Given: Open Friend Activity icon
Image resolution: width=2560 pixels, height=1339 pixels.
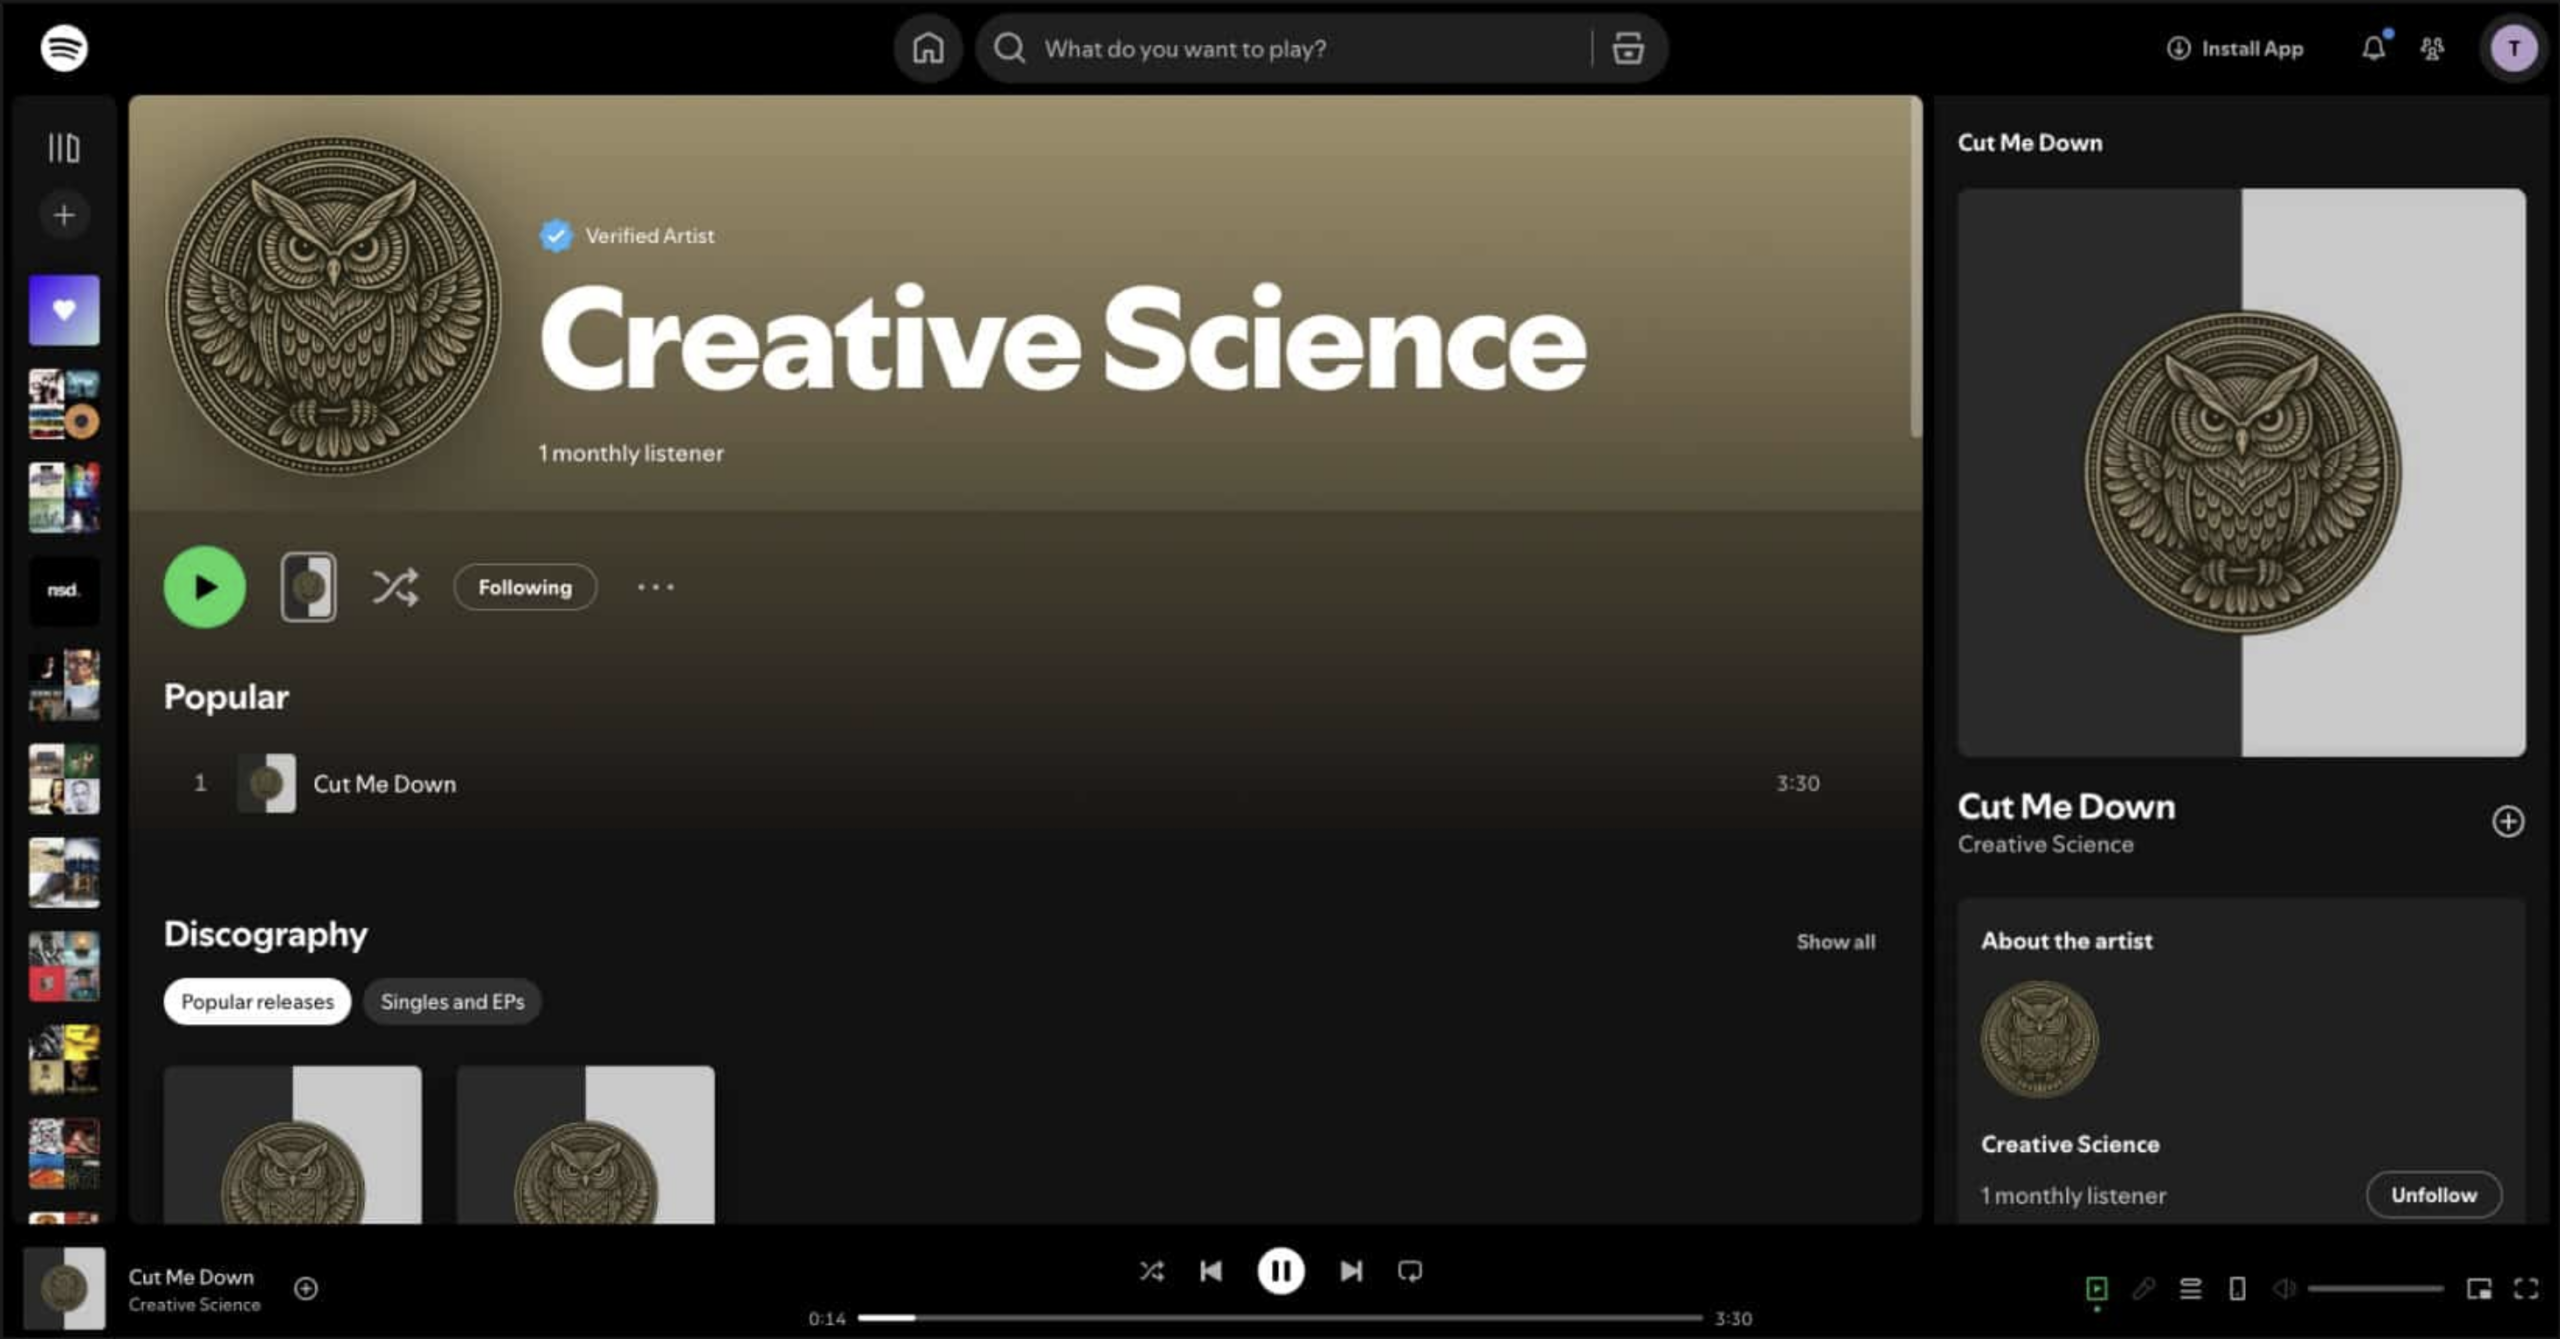Looking at the screenshot, I should (x=2432, y=48).
